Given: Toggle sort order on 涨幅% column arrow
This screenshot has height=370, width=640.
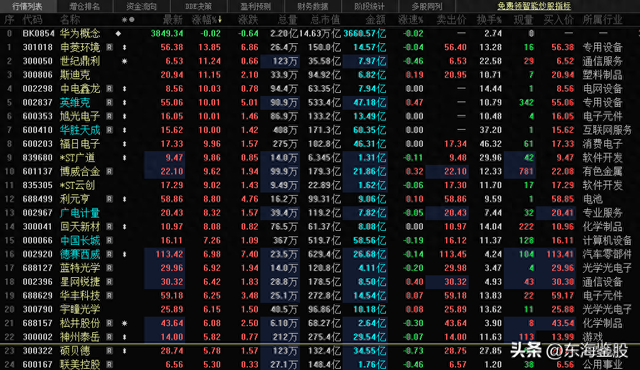Looking at the screenshot, I should [x=220, y=20].
